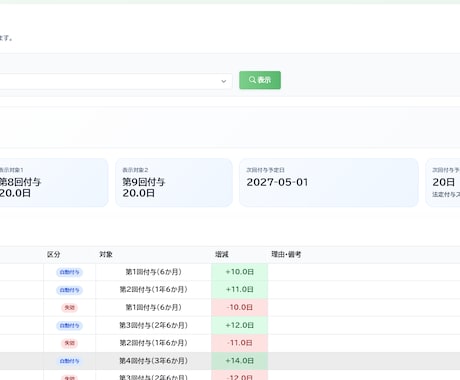This screenshot has height=380, width=460.
Task: Click 第3回付与(2年6か月) in the +12.0日 row
Action: pyautogui.click(x=153, y=325)
